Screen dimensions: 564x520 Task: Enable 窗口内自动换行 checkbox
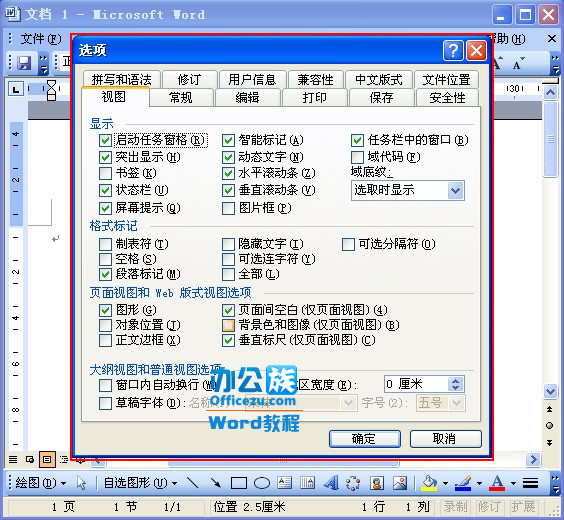105,386
